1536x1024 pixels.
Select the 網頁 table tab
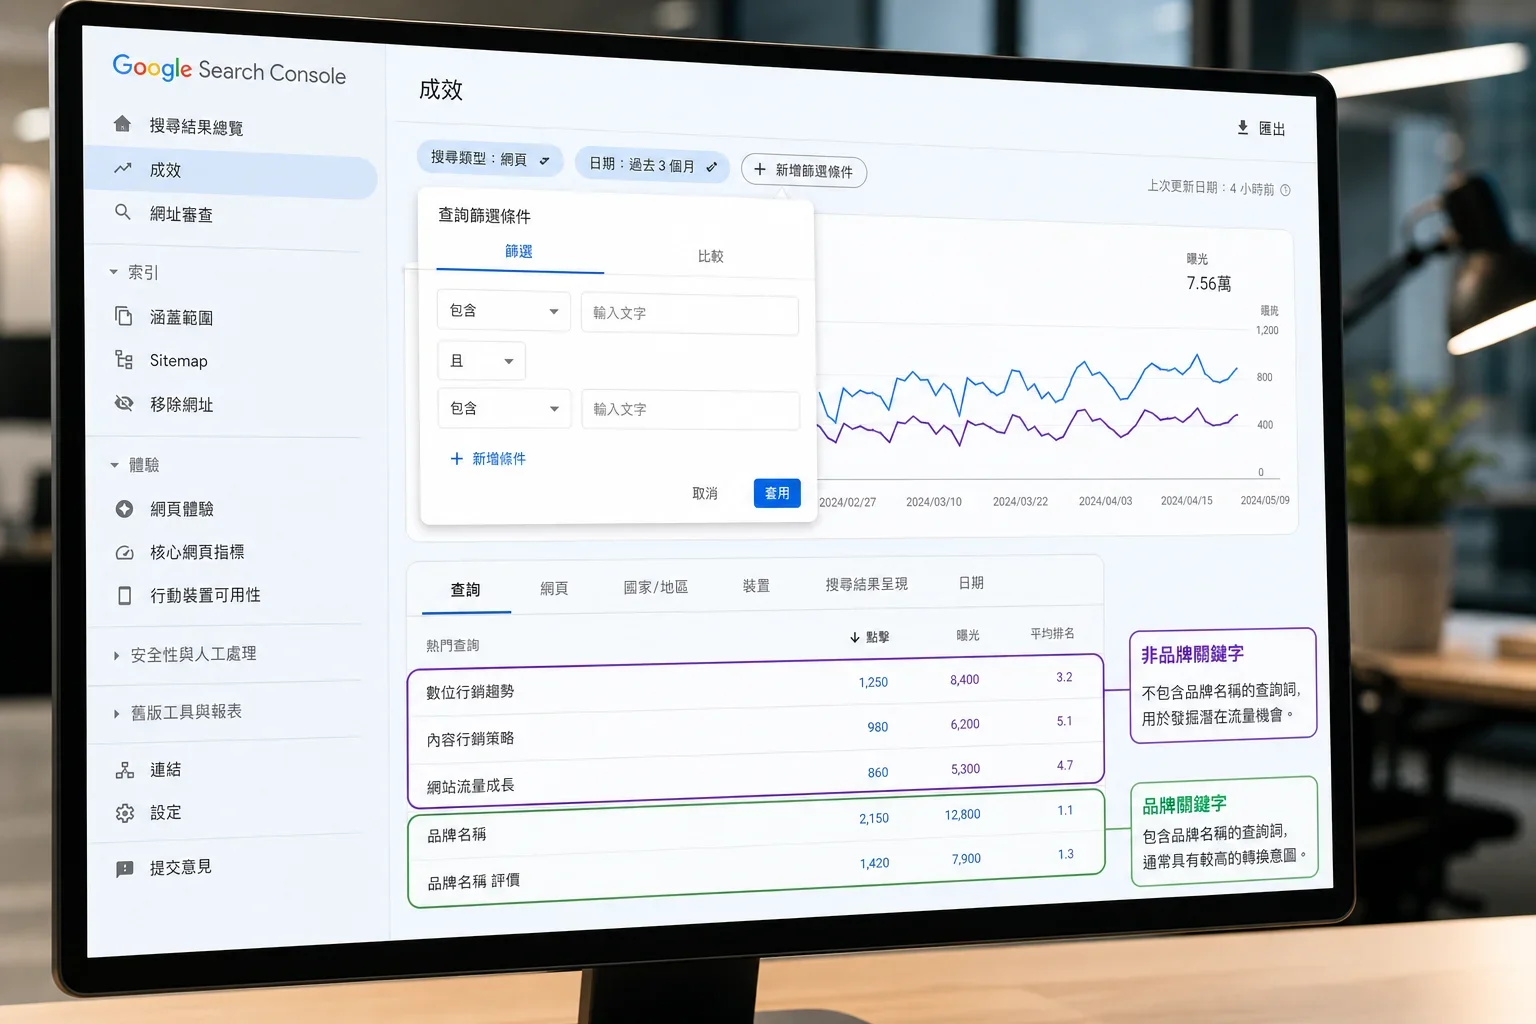click(554, 588)
